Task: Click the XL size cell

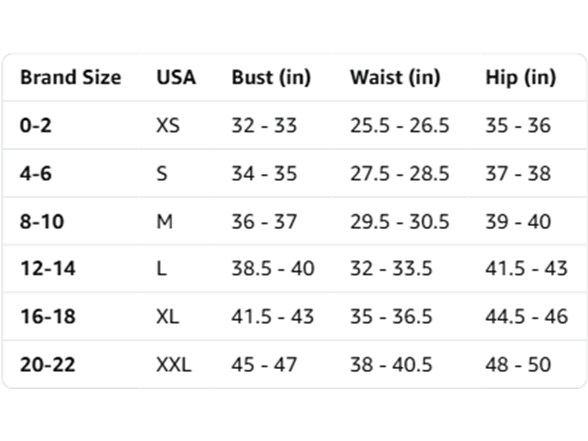Action: (167, 316)
